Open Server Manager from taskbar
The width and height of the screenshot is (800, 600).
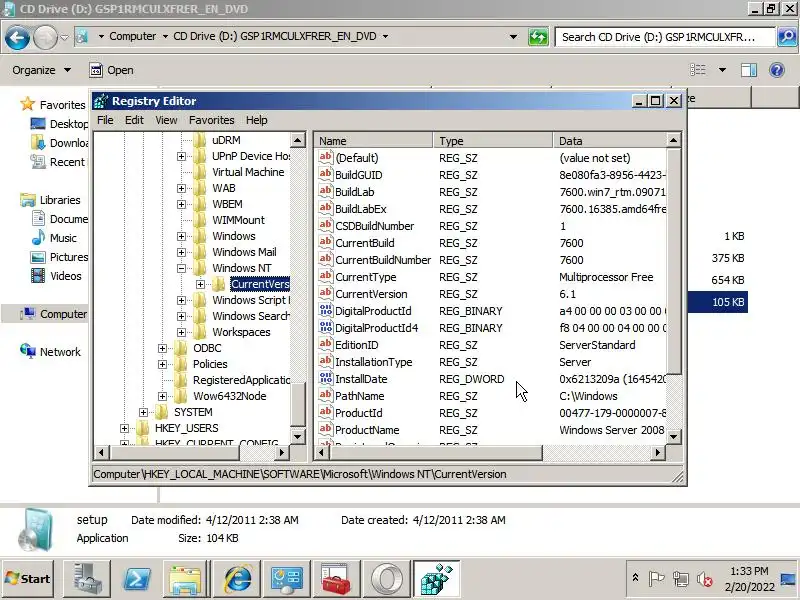[x=87, y=579]
